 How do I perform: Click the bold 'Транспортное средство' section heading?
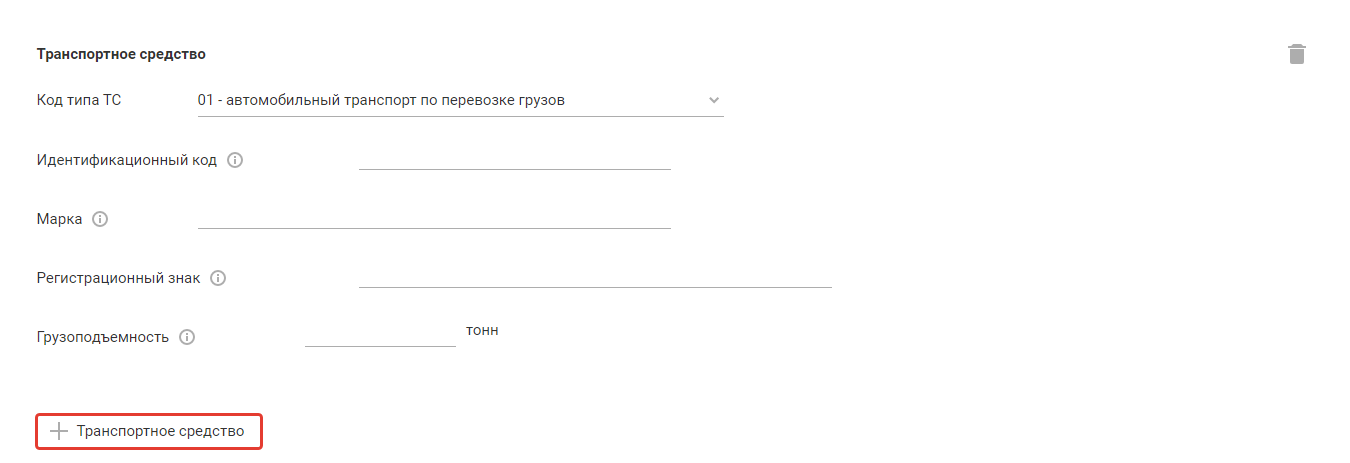click(121, 54)
